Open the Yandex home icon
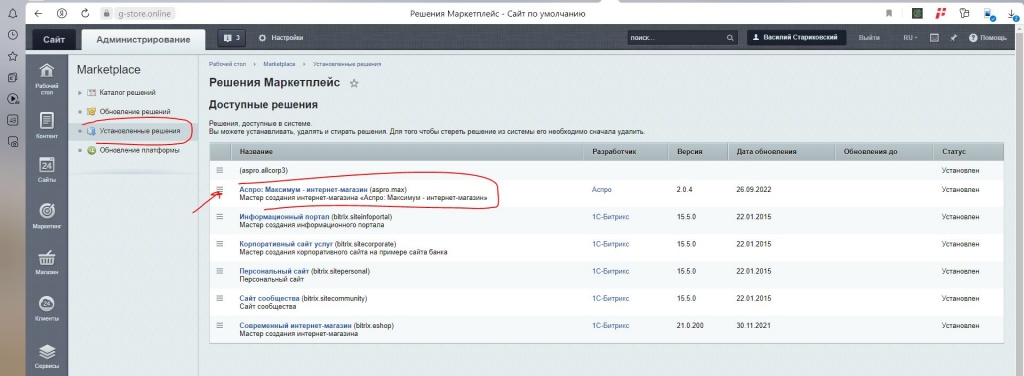This screenshot has height=376, width=1024. coord(61,13)
